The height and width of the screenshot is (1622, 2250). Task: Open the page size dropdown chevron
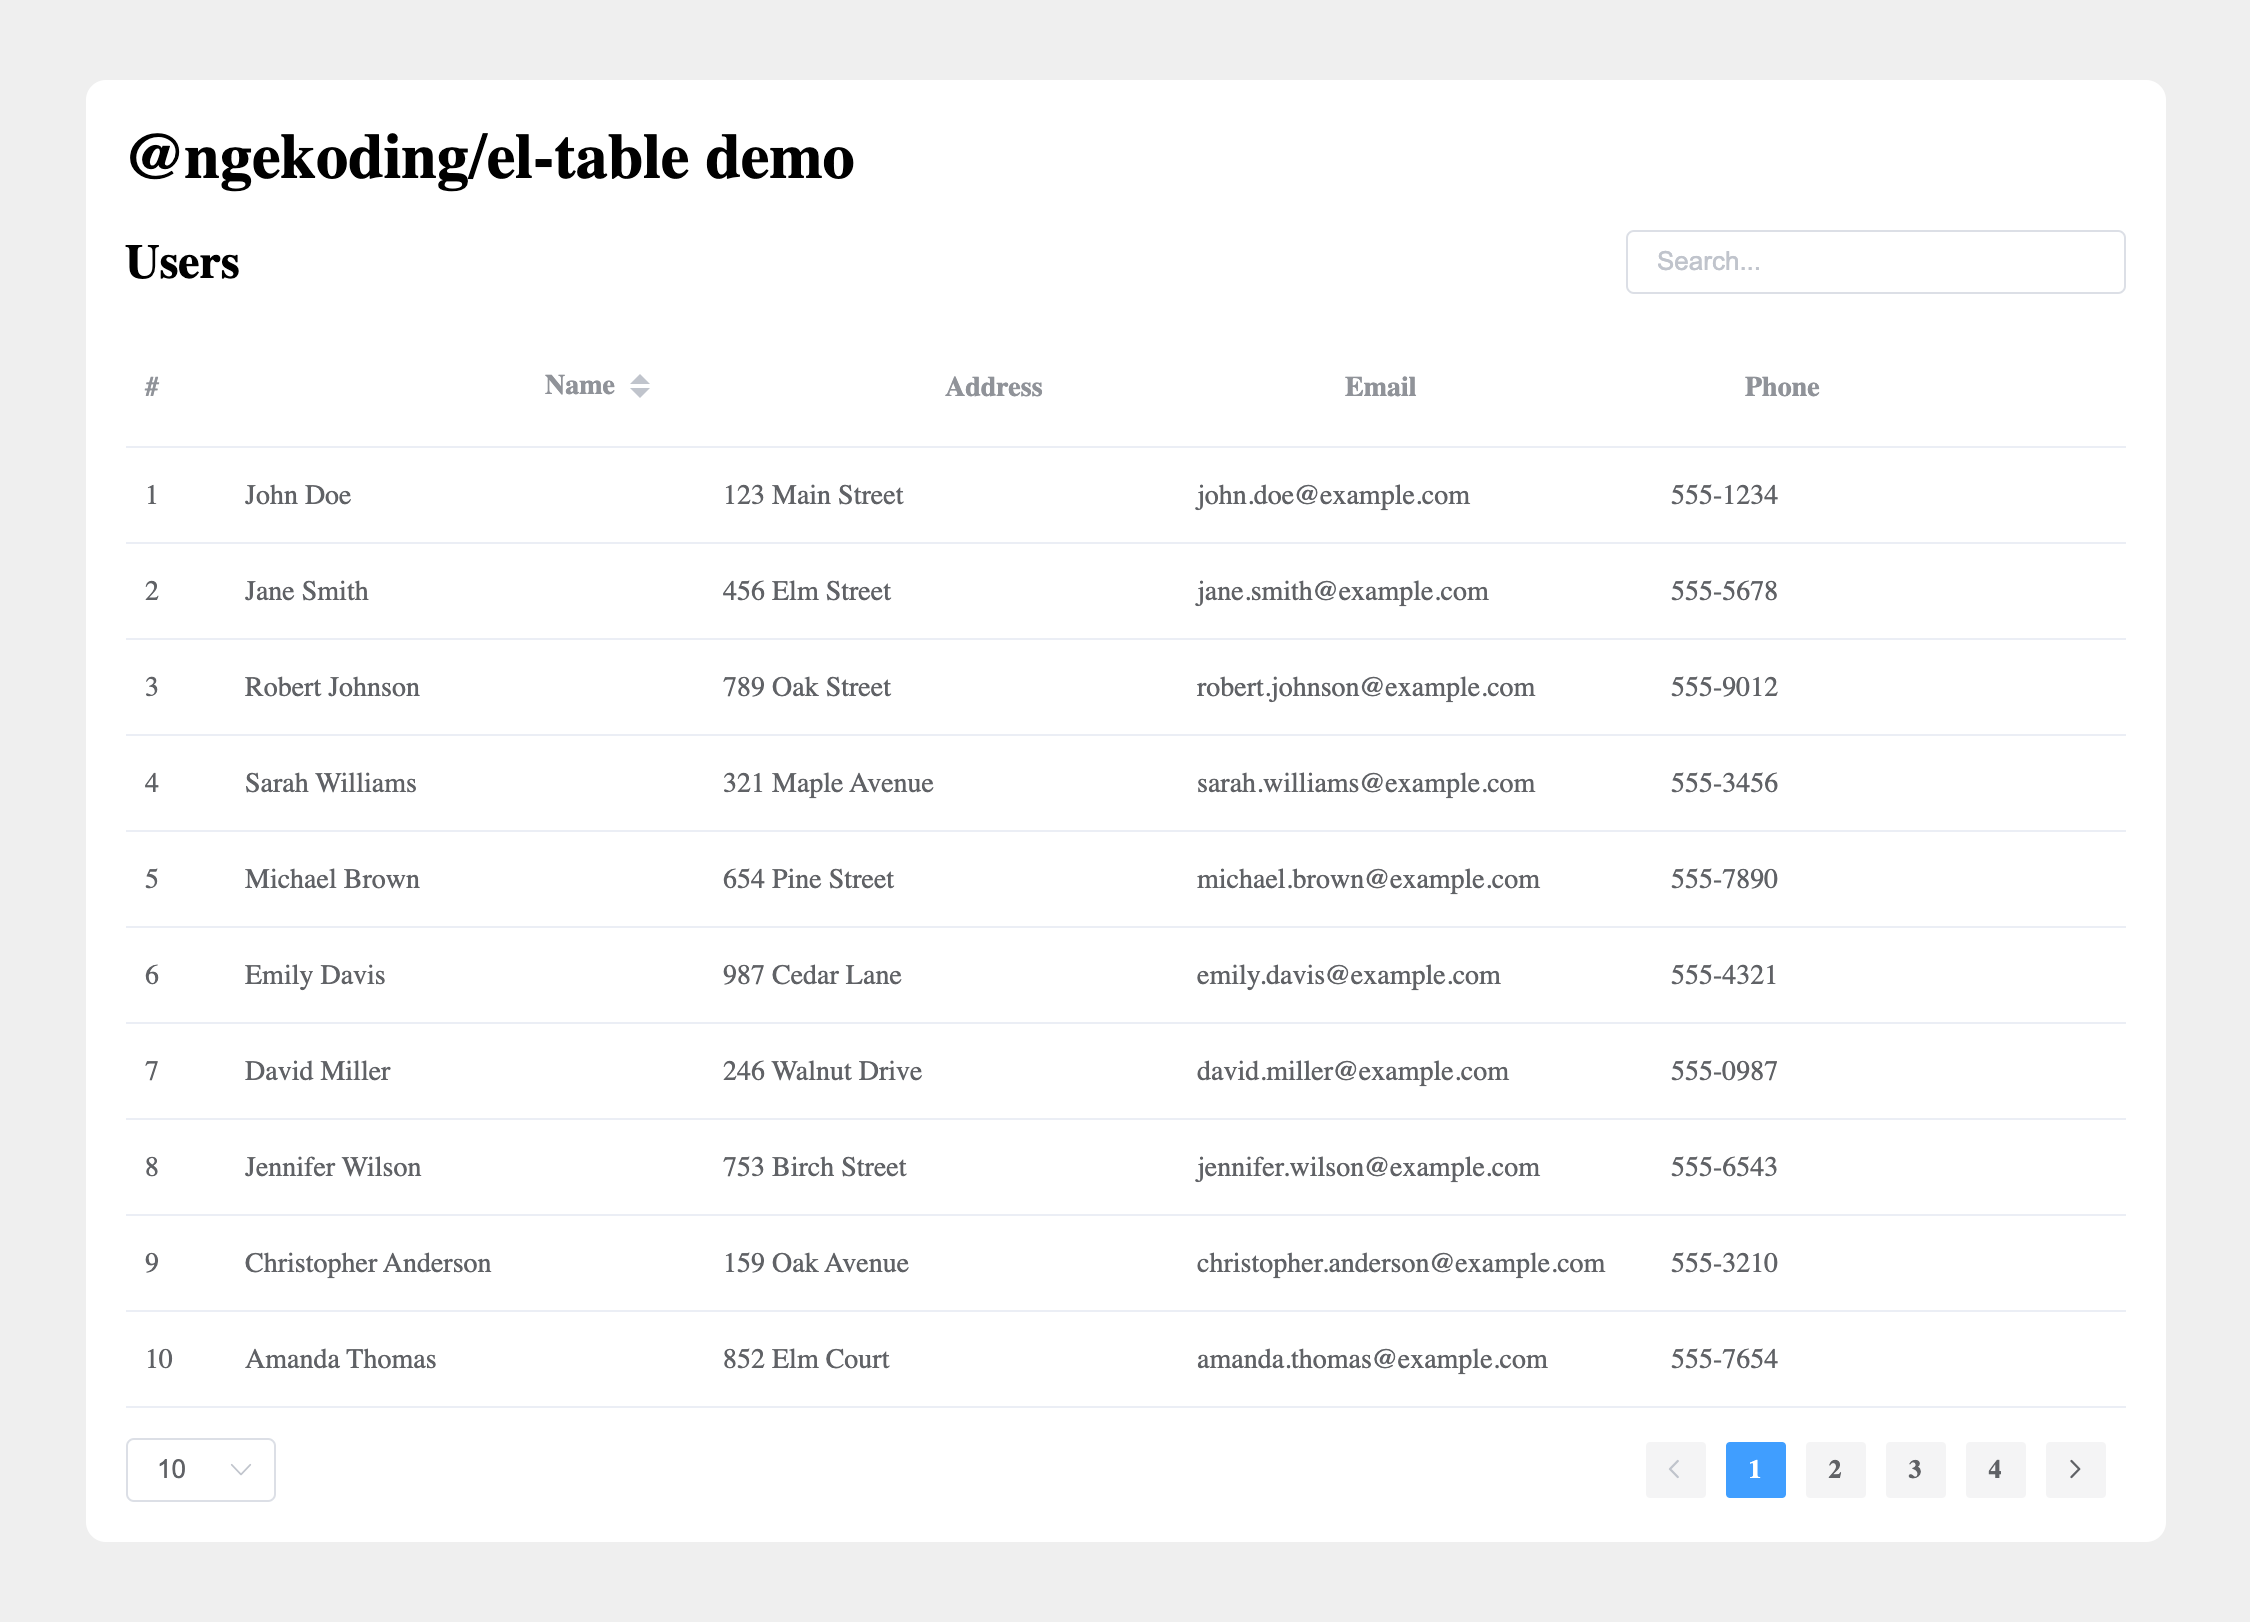click(x=240, y=1469)
